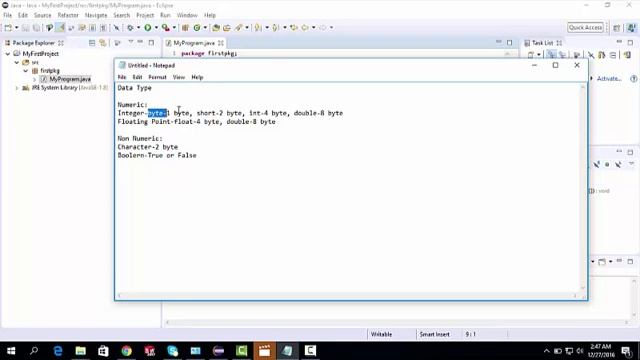
Task: Click the Run Last Tool icon
Action: (x=165, y=28)
